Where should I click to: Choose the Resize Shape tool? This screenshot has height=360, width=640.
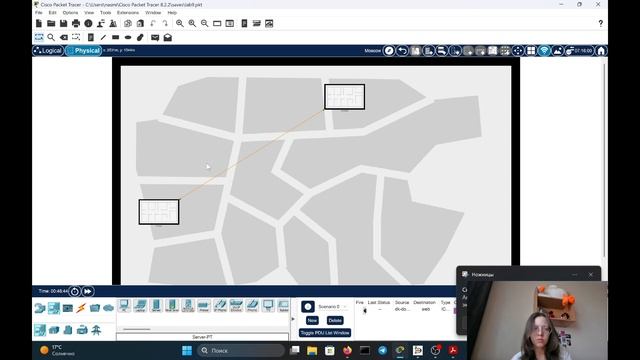[76, 38]
